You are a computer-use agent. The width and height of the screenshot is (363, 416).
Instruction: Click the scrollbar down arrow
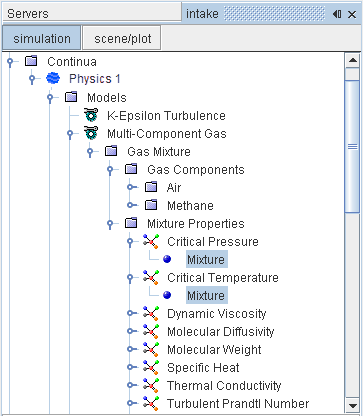coord(352,405)
